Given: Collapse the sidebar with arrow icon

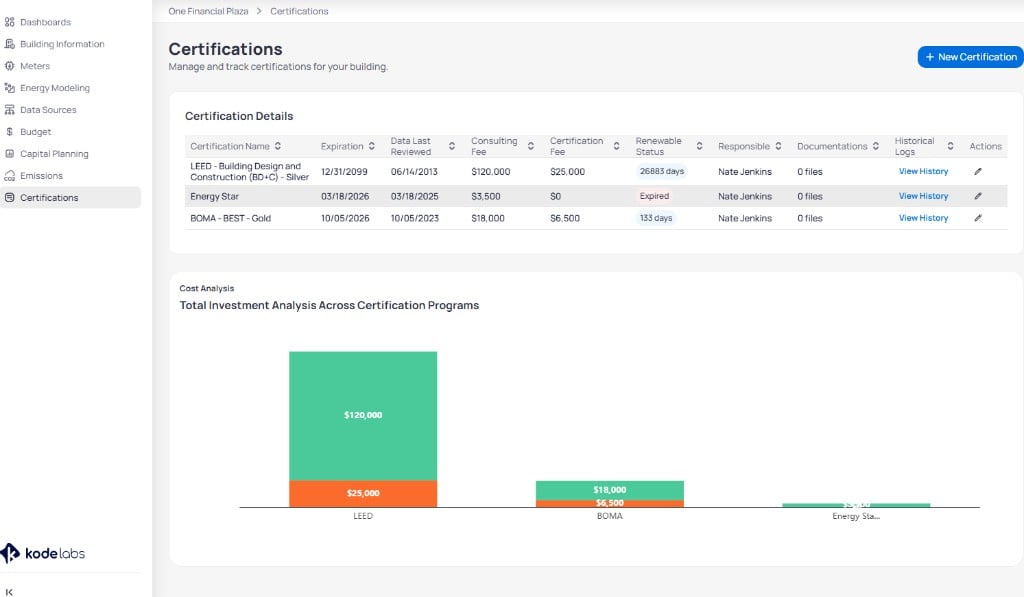Looking at the screenshot, I should pyautogui.click(x=9, y=592).
